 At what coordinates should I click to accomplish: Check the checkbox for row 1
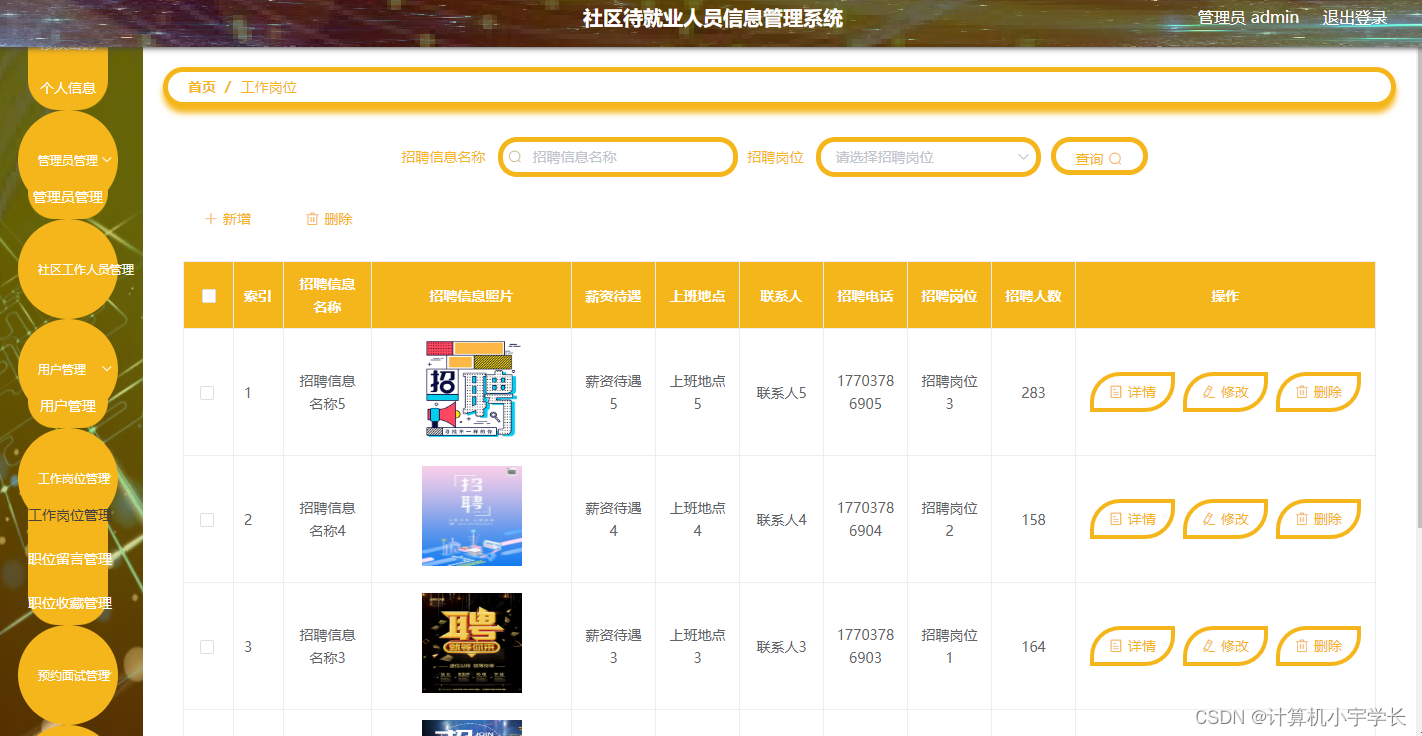pos(207,393)
